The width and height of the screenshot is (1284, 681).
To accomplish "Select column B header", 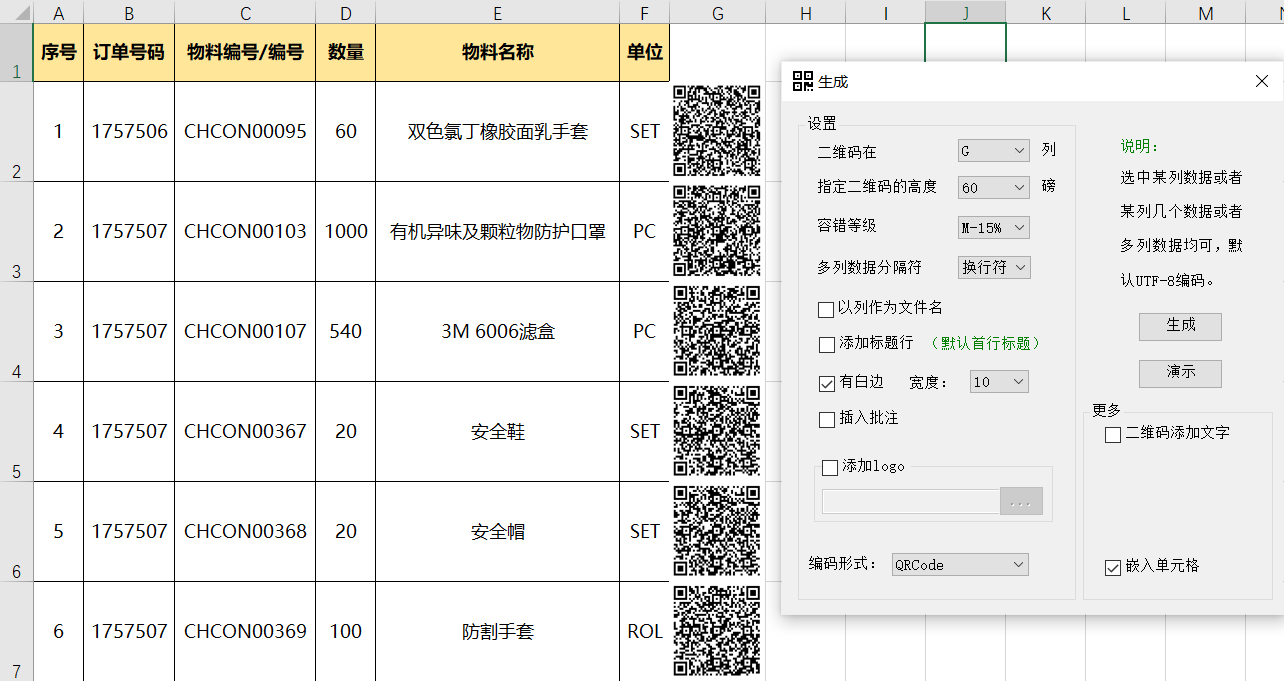I will tap(129, 13).
